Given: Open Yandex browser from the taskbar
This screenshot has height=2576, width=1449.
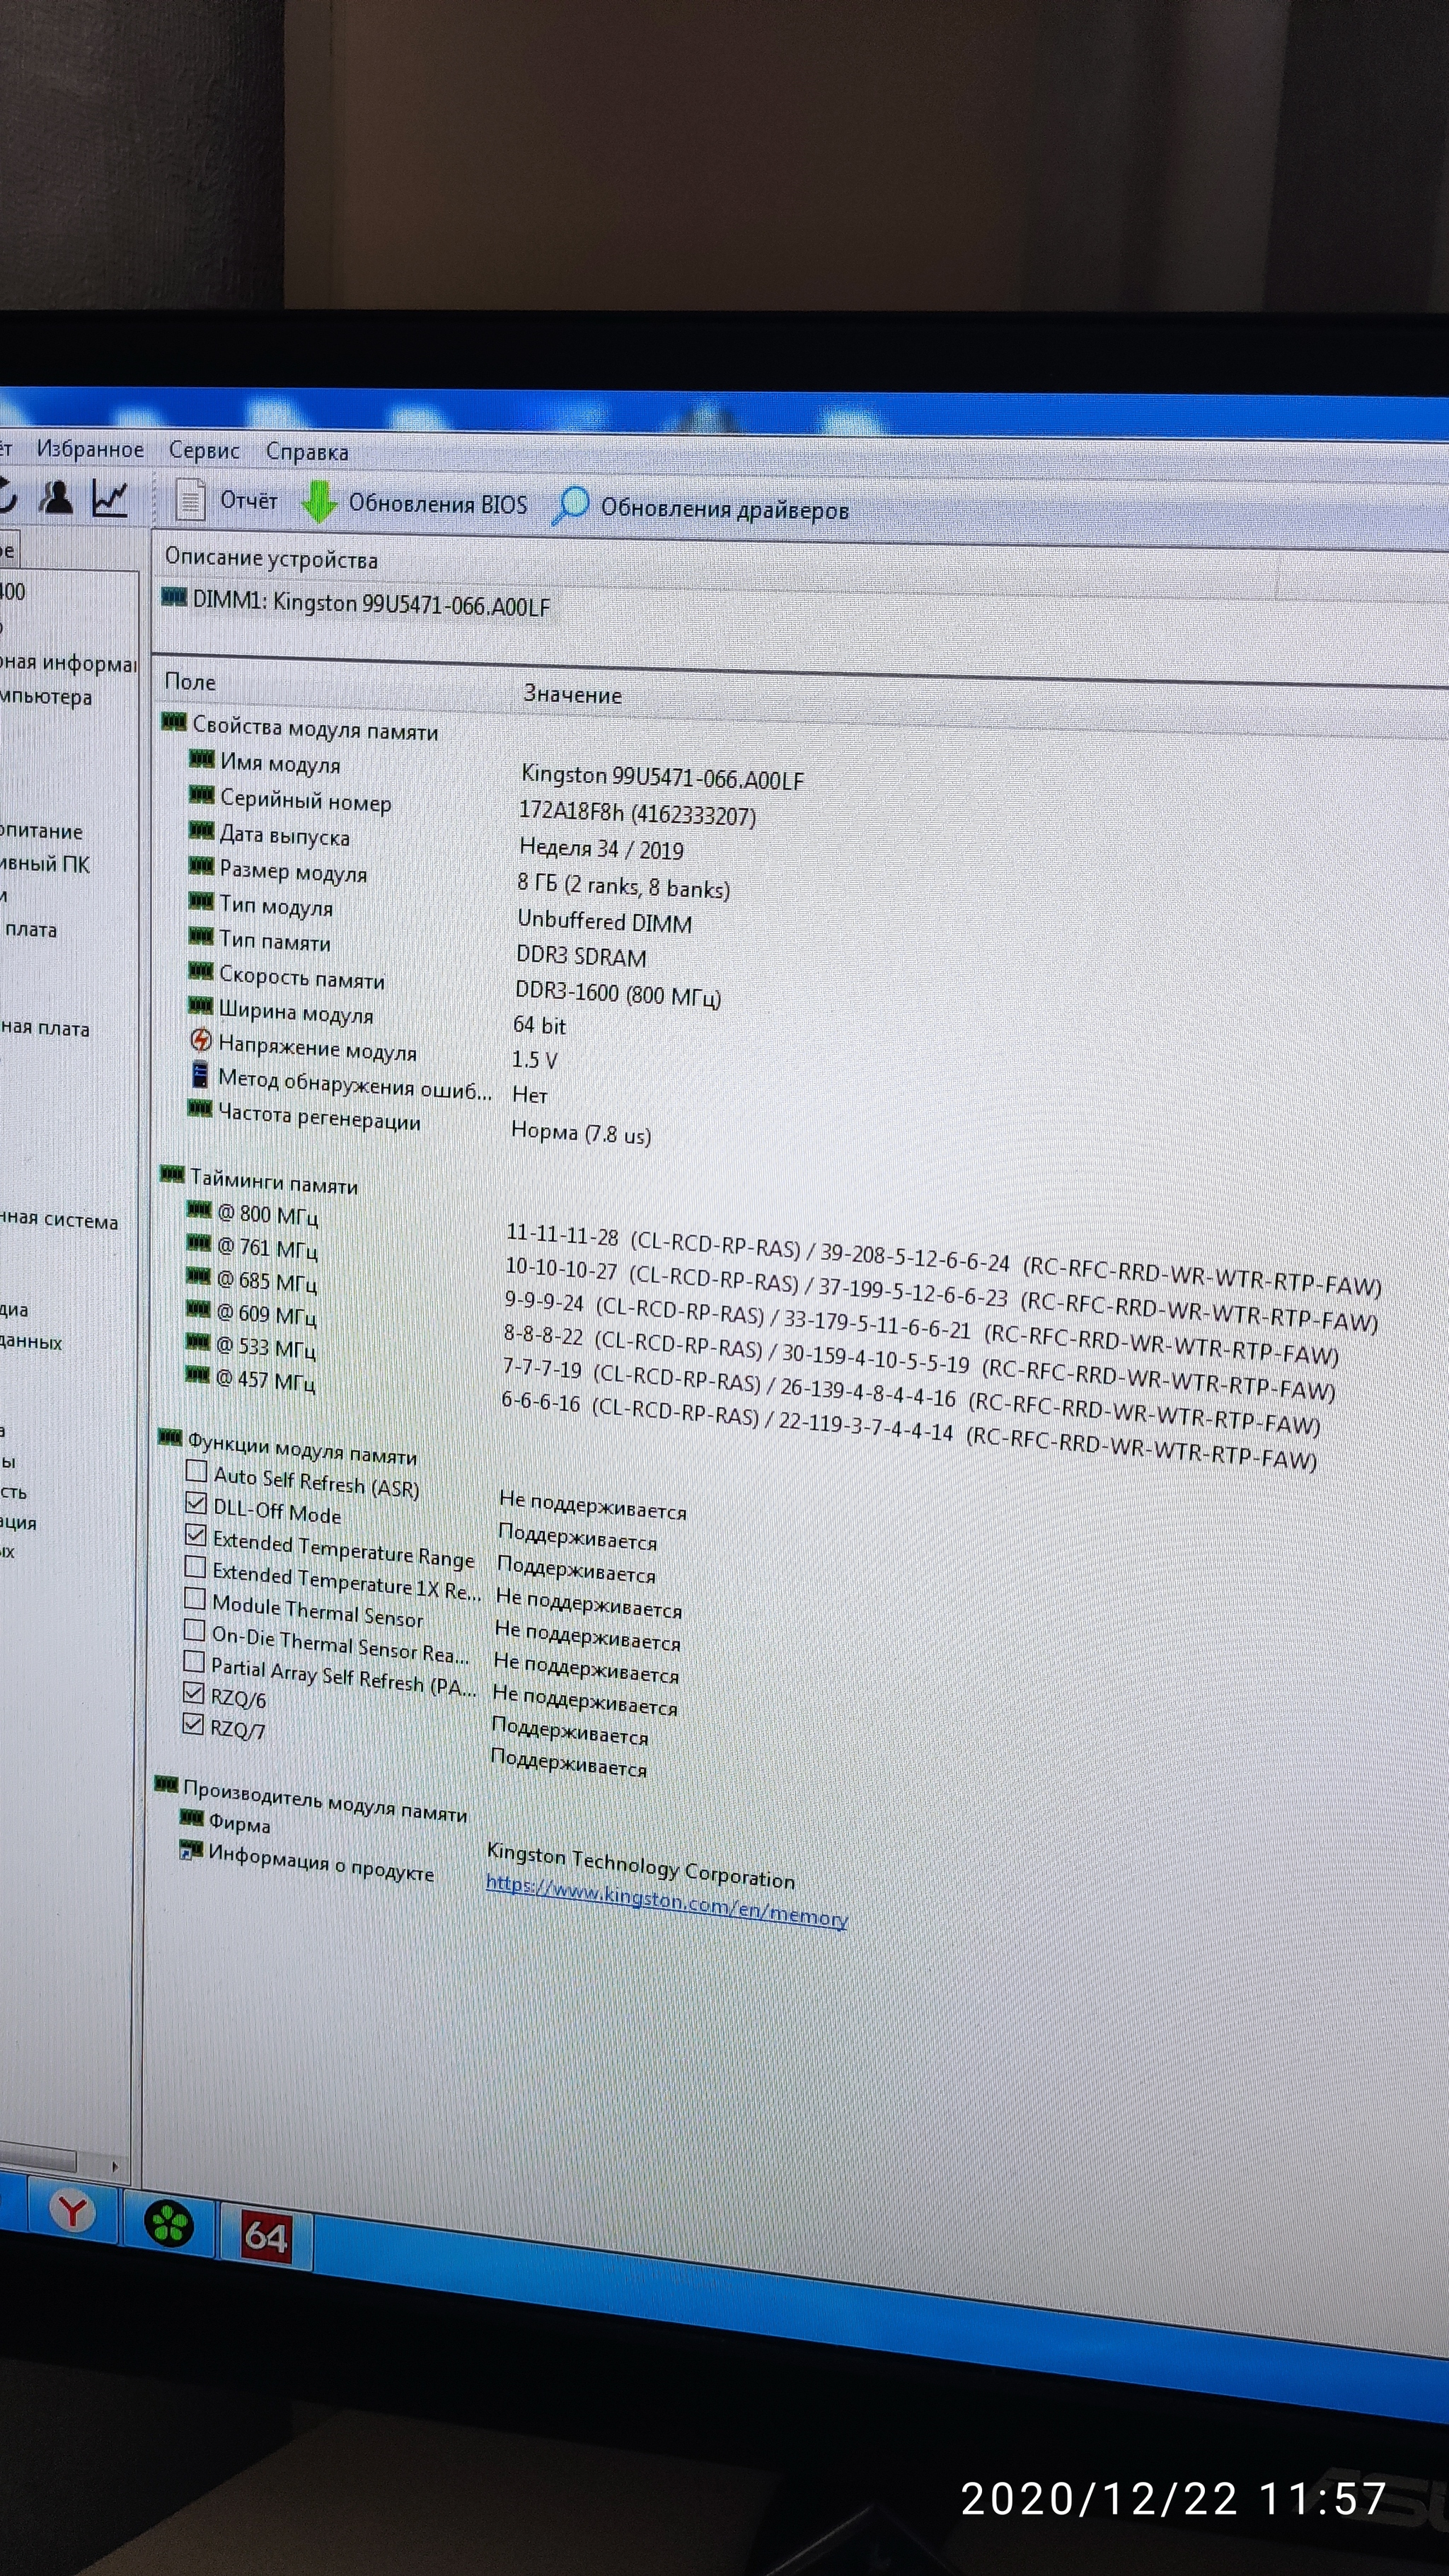Looking at the screenshot, I should tap(72, 2211).
